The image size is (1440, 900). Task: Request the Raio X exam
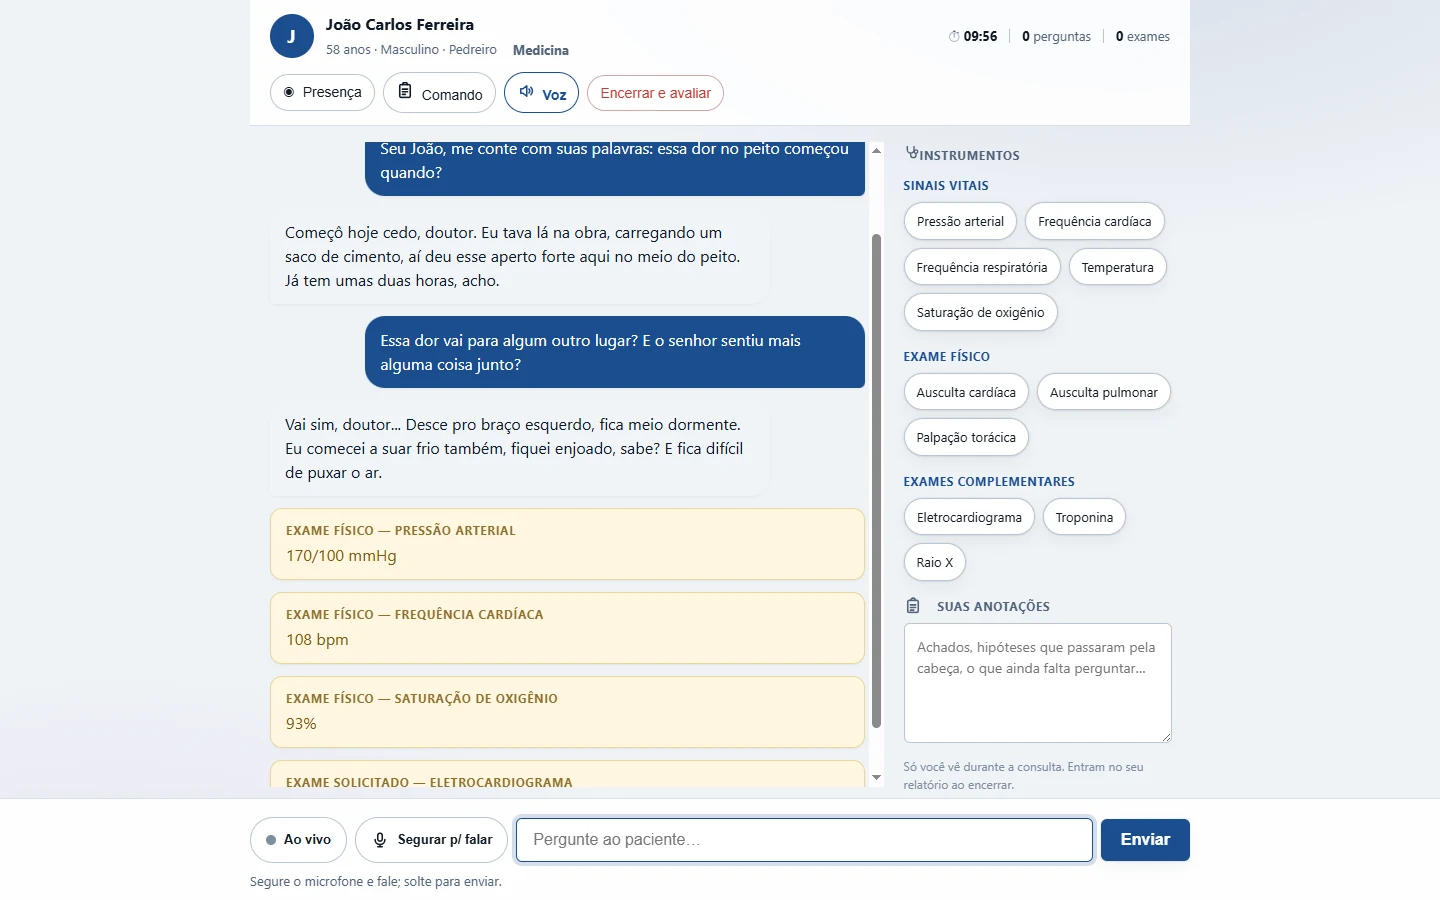pyautogui.click(x=935, y=562)
